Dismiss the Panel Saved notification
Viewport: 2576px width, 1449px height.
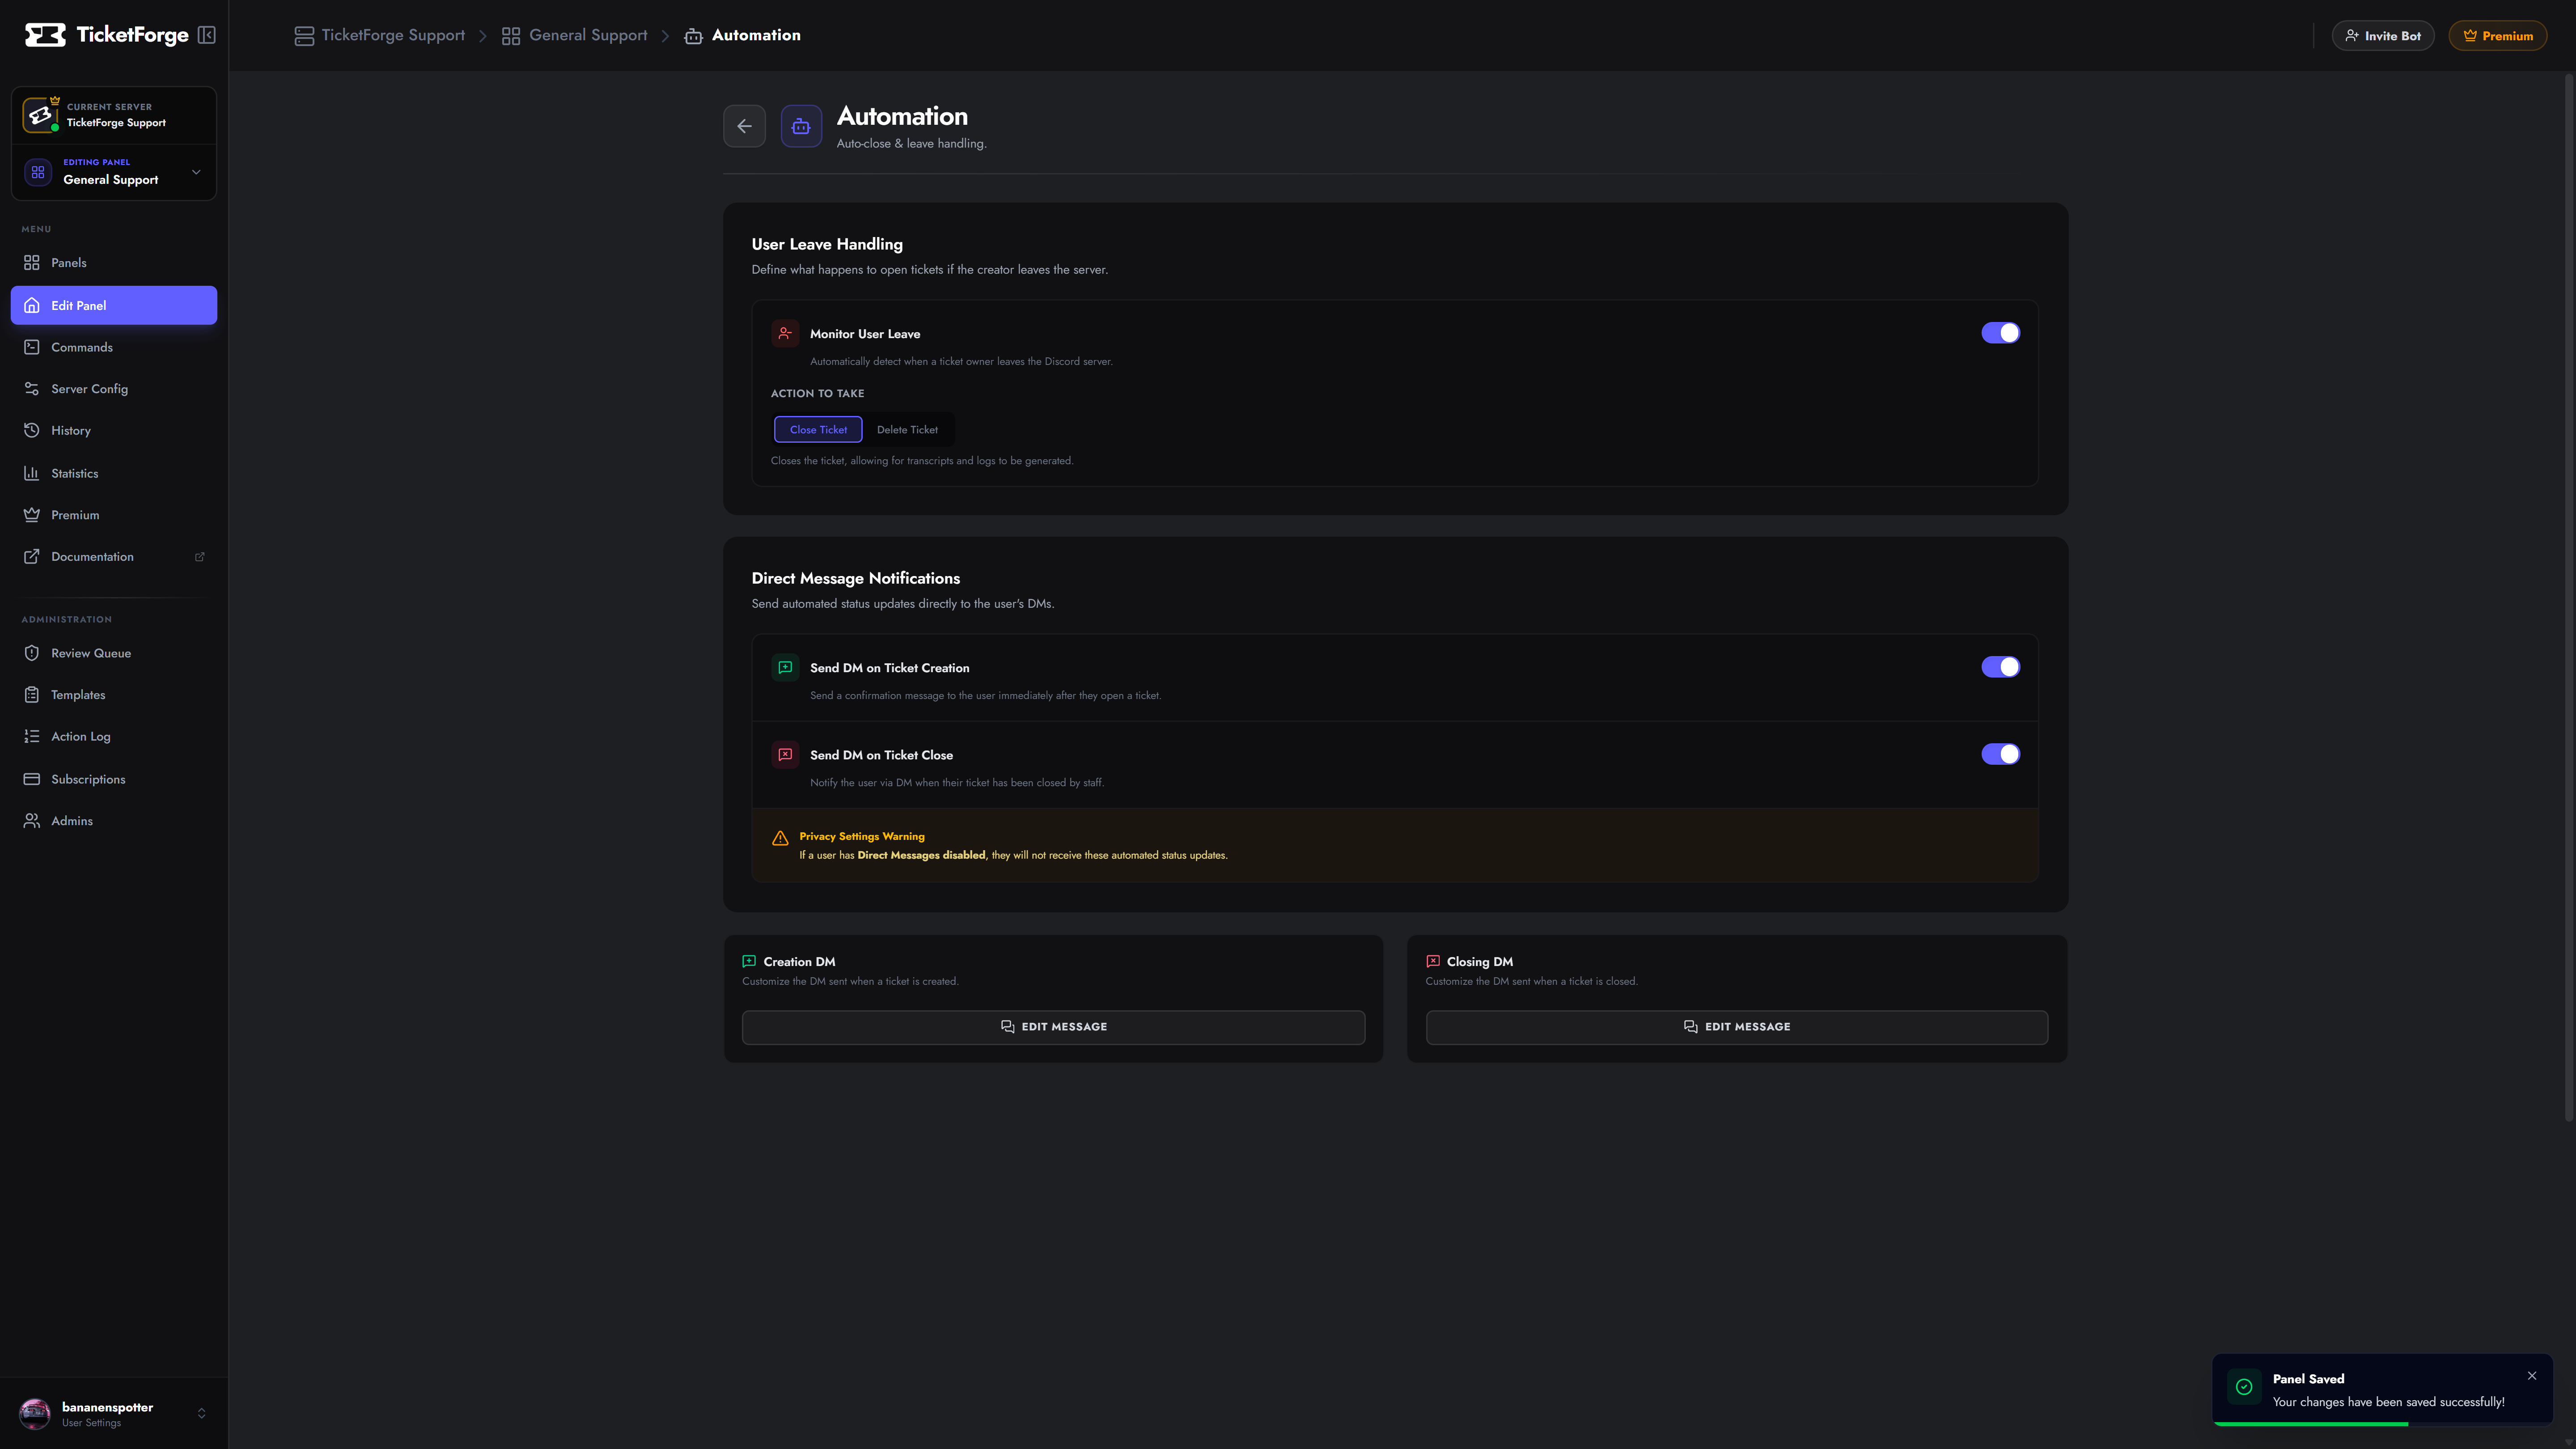pos(2532,1376)
